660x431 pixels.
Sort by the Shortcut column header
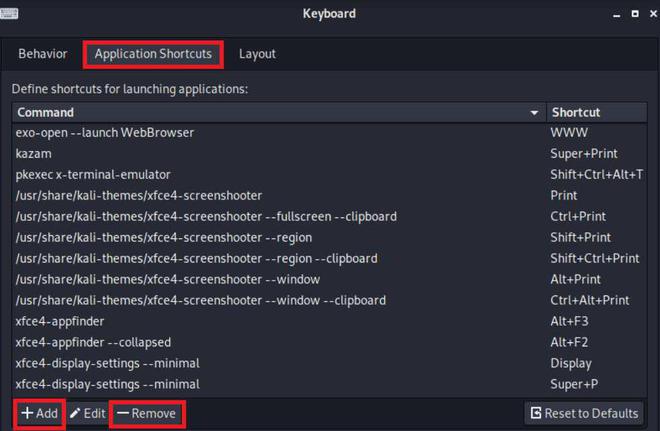(596, 112)
